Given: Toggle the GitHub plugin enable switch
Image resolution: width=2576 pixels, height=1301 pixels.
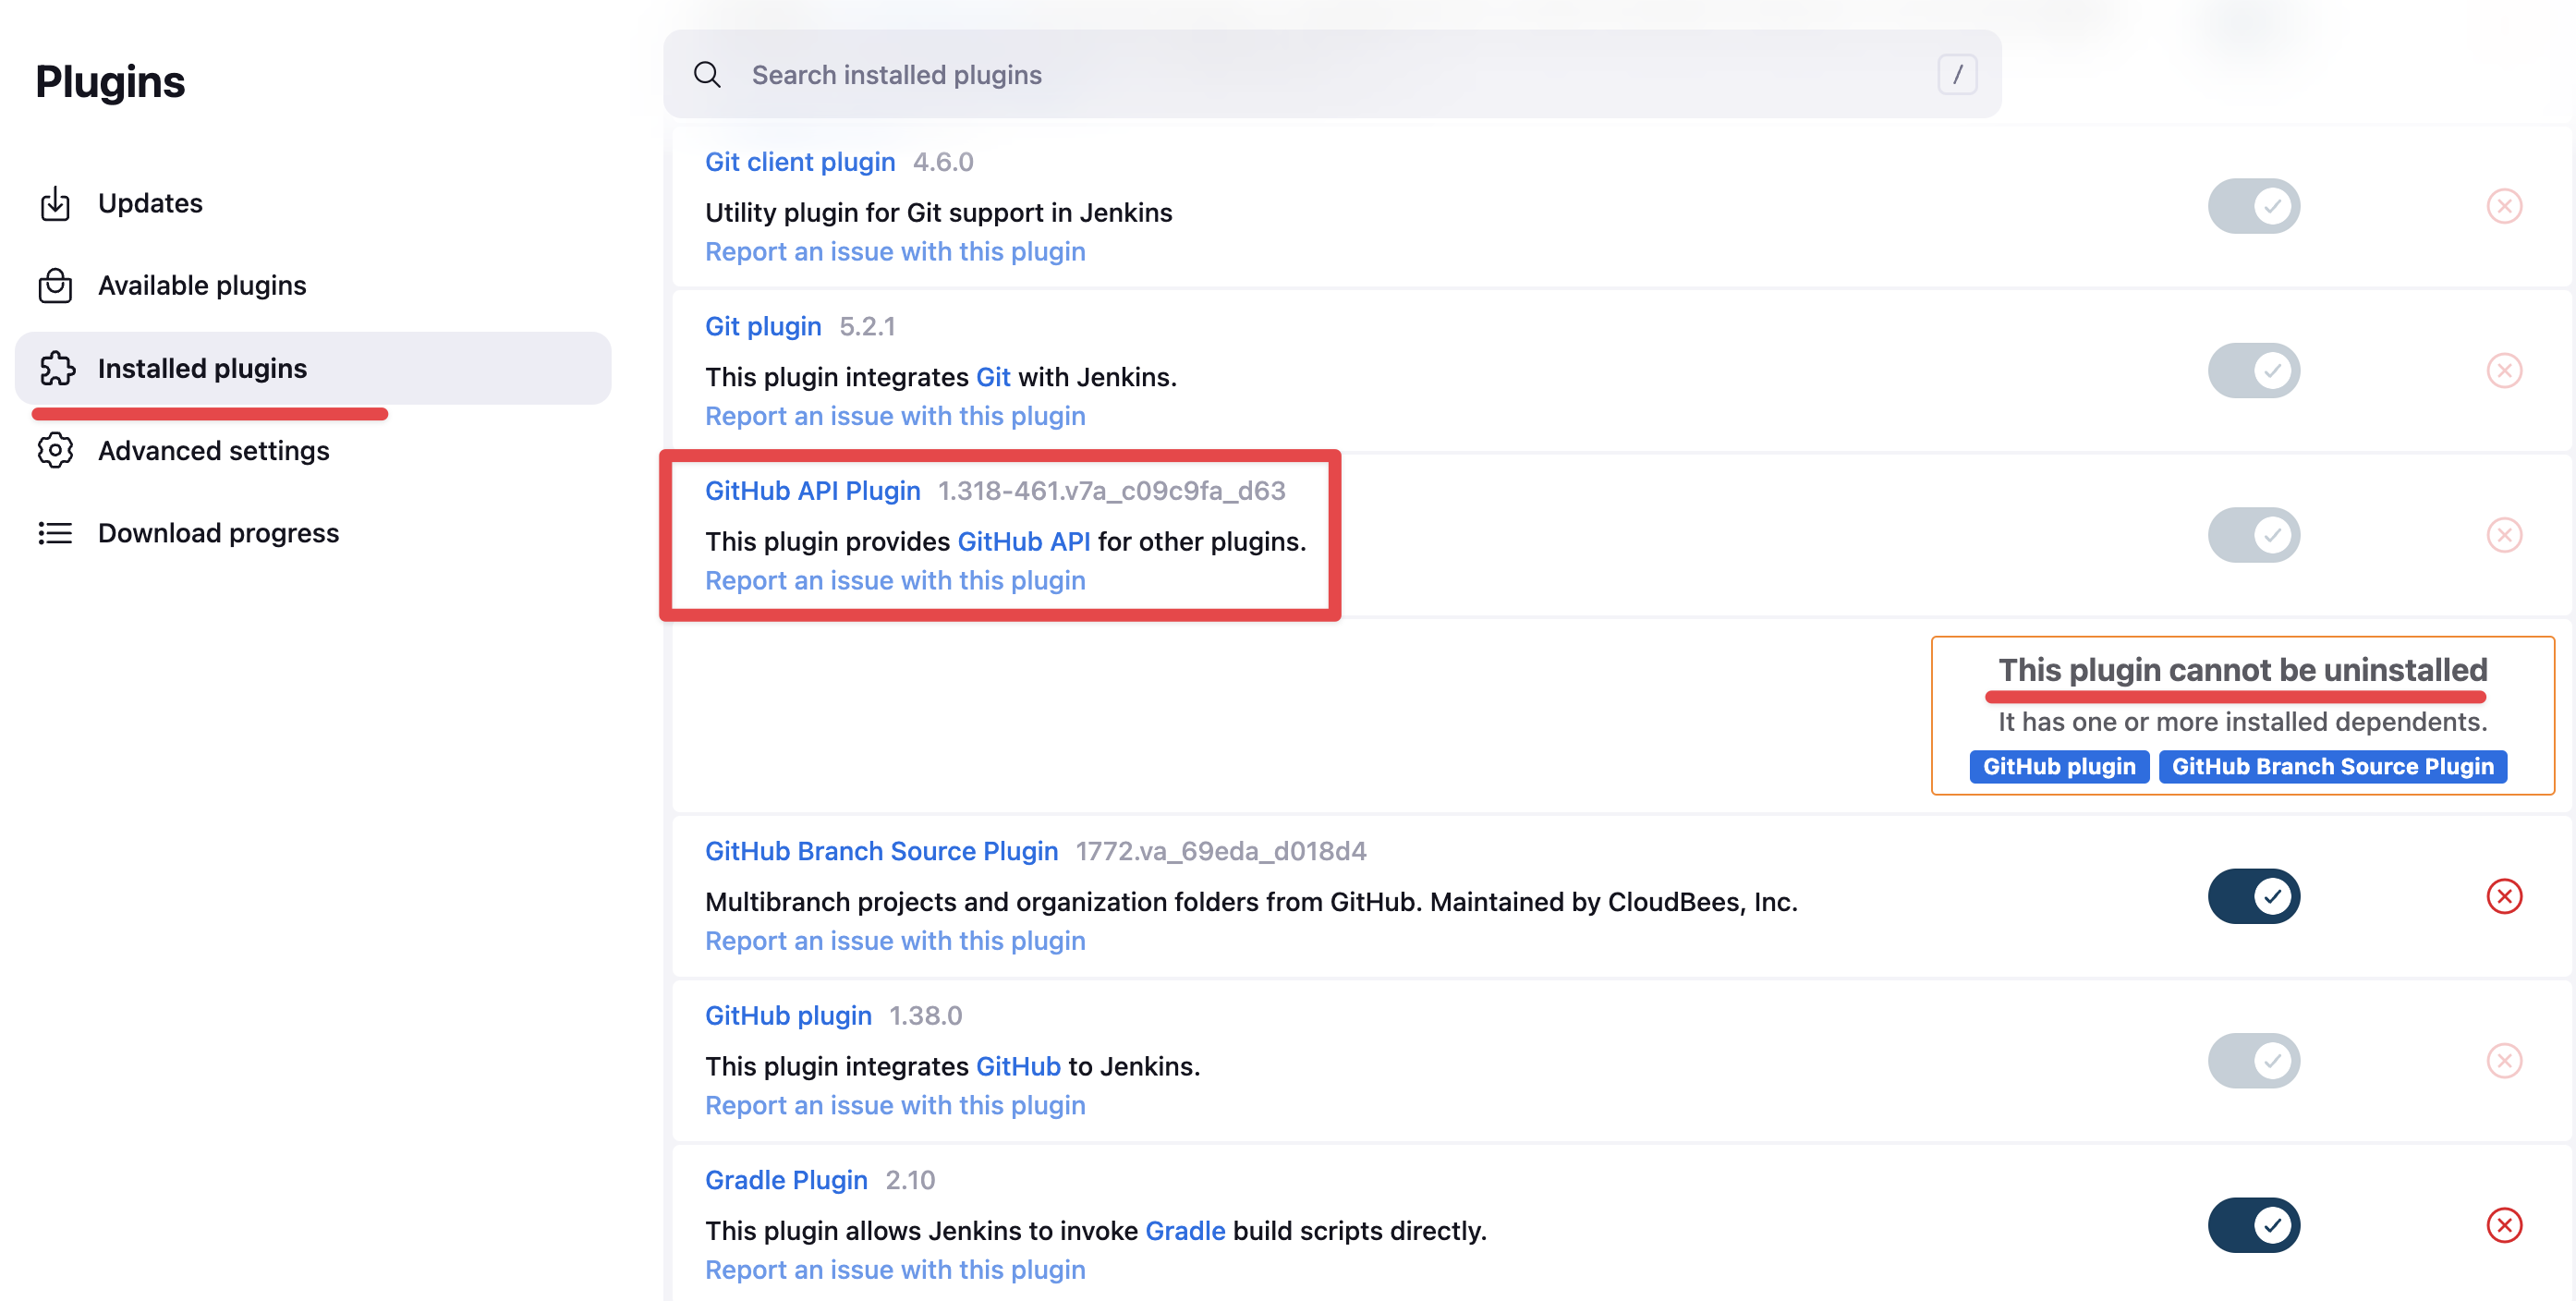Looking at the screenshot, I should tap(2253, 1061).
